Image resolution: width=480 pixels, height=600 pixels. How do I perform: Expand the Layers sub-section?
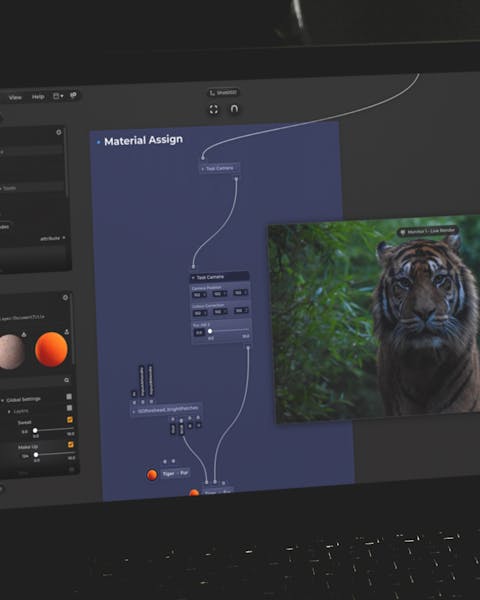10,412
